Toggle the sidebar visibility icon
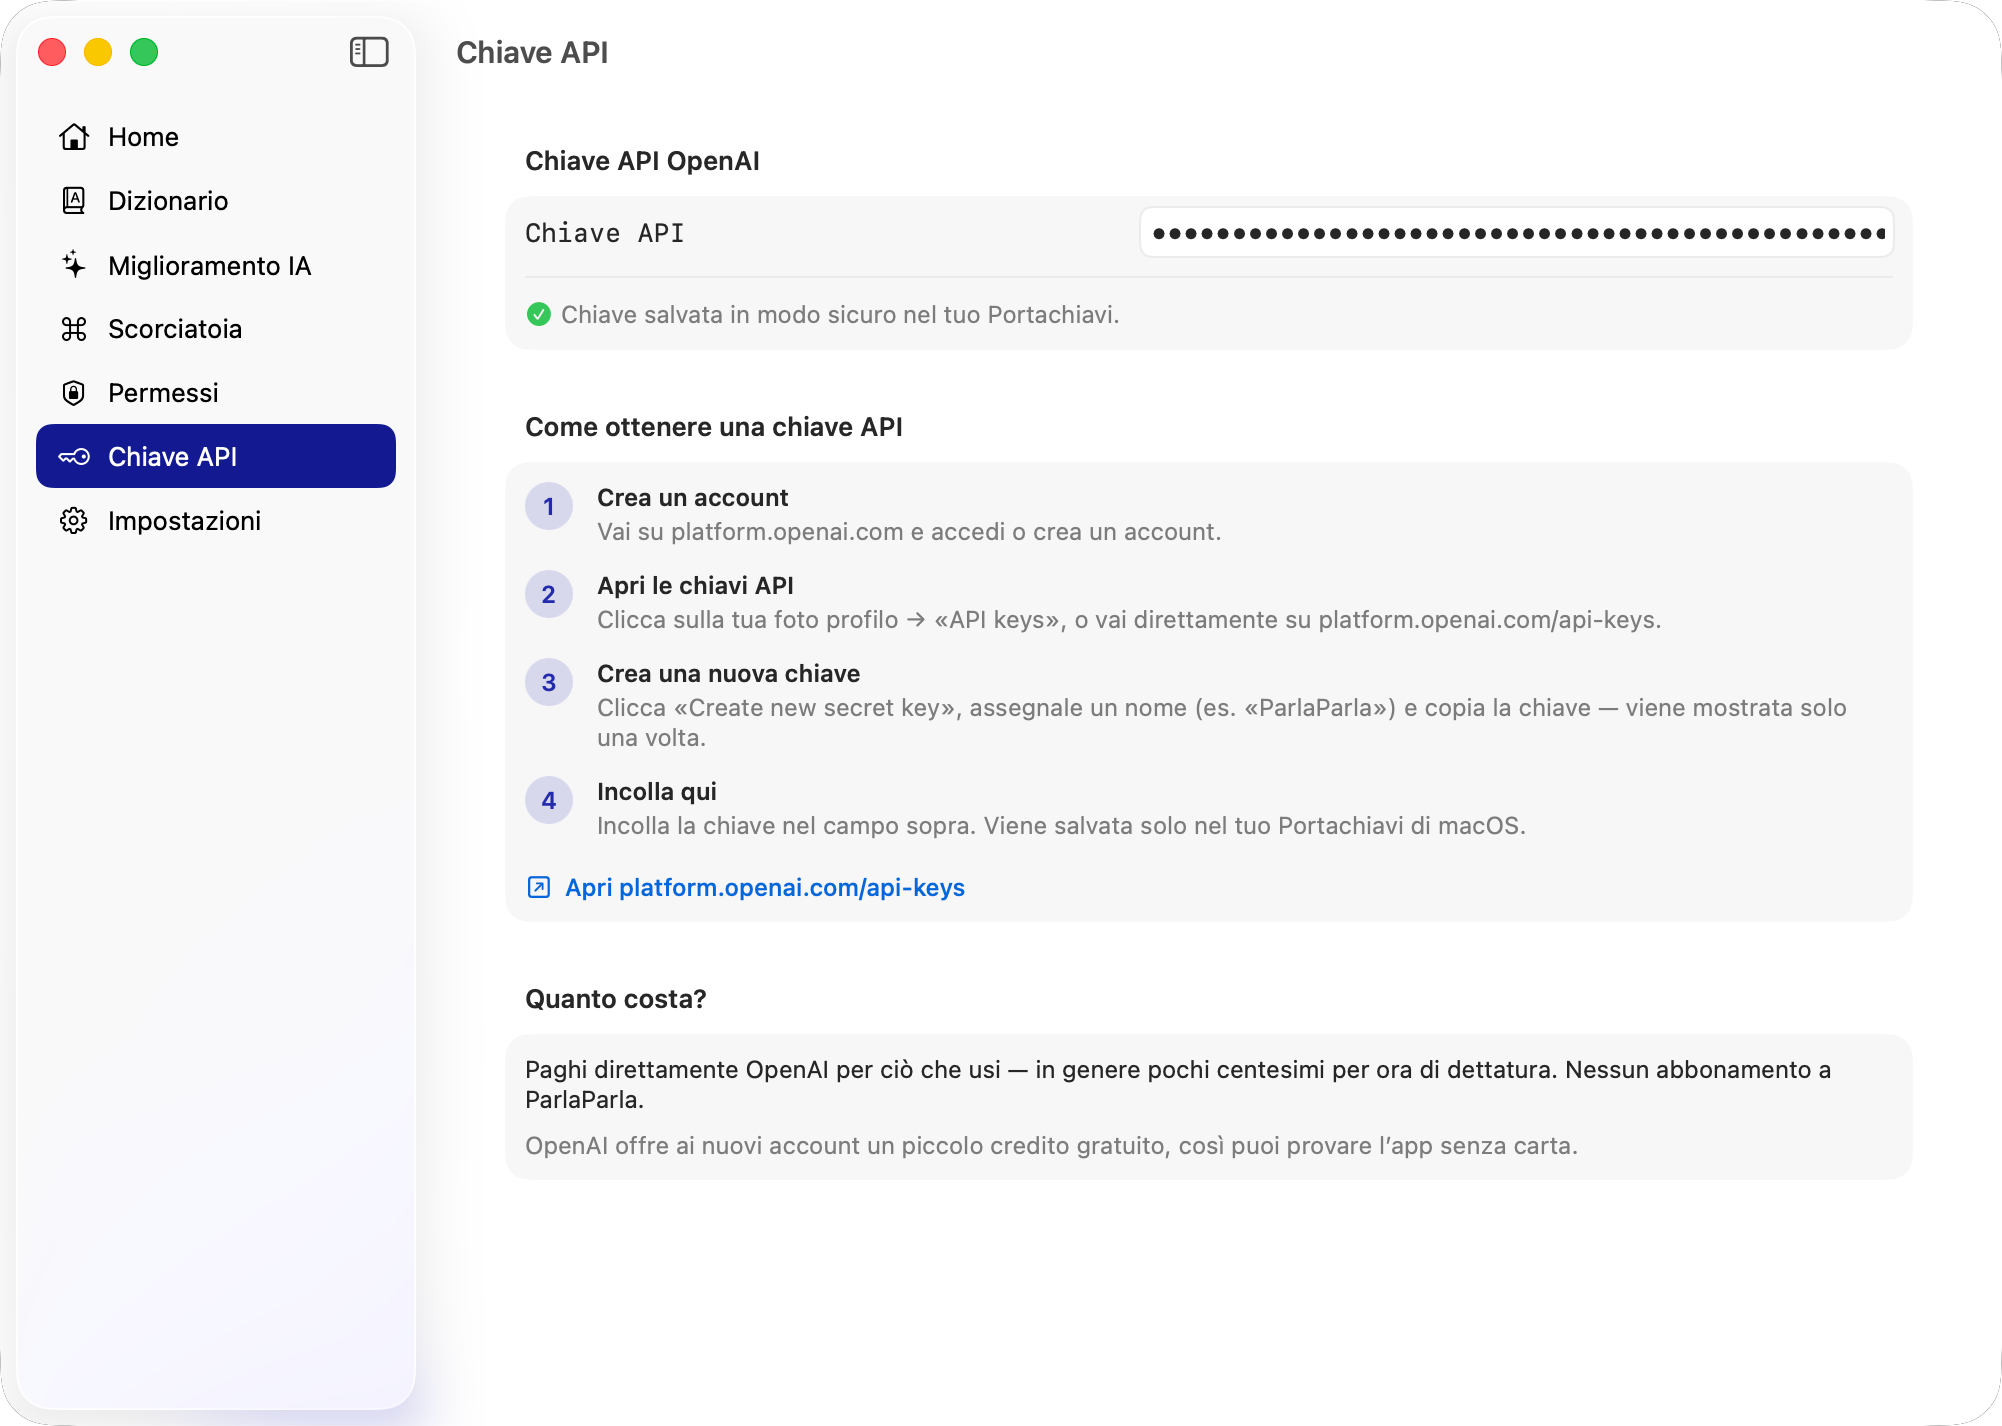Image resolution: width=2002 pixels, height=1426 pixels. click(369, 52)
